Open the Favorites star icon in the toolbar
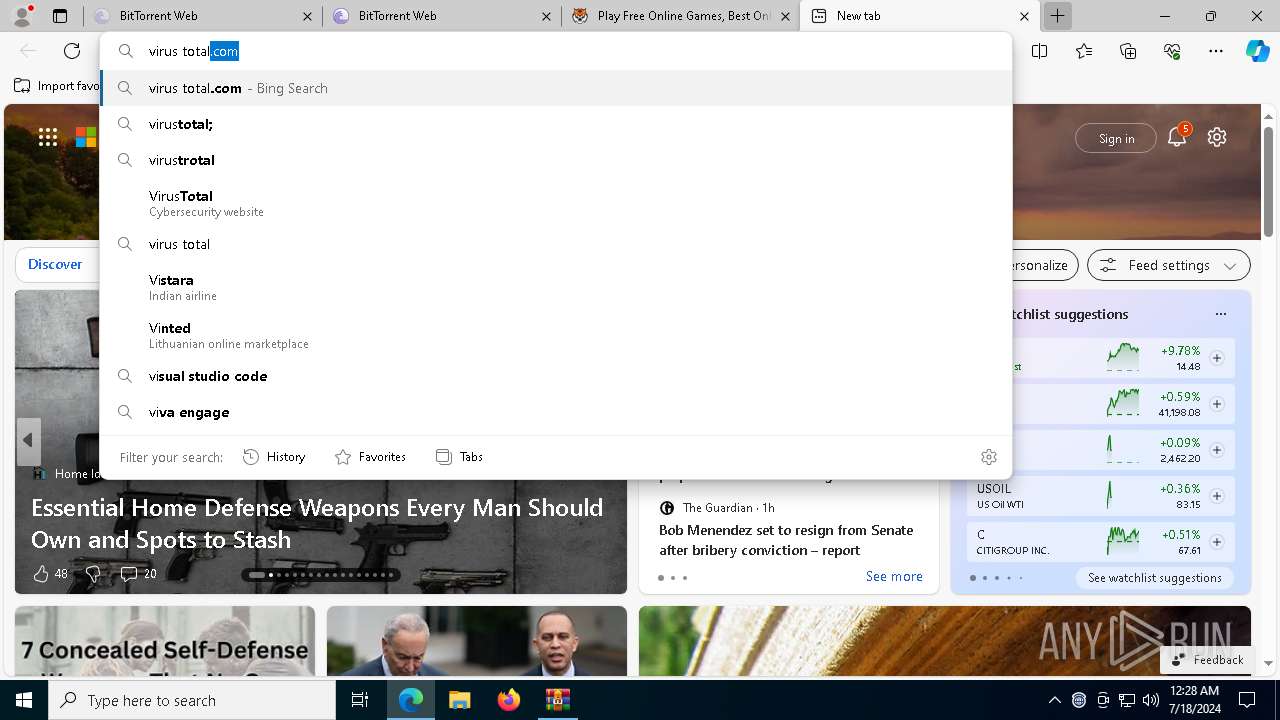 click(x=1084, y=51)
